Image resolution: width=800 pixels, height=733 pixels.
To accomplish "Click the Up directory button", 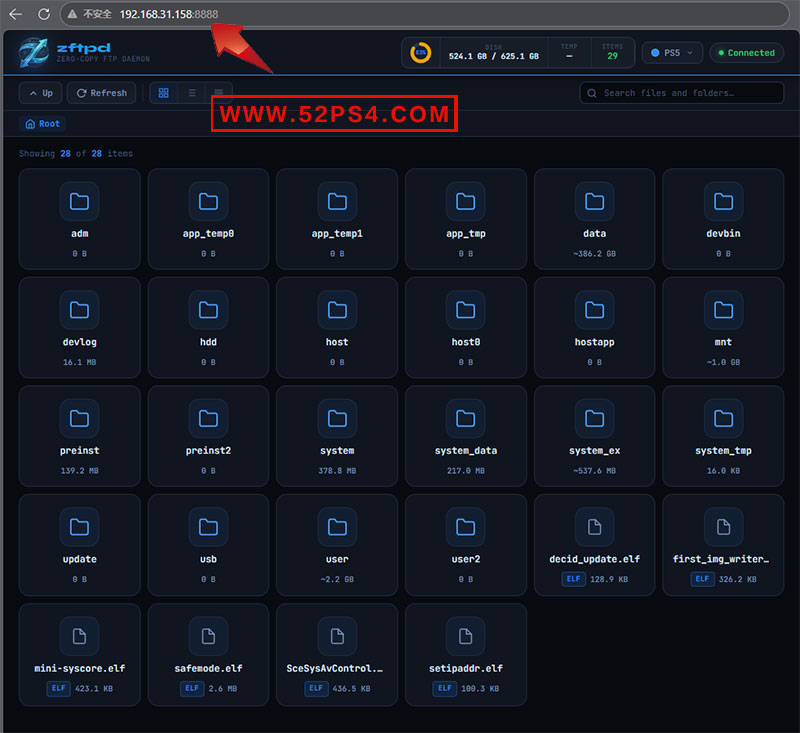I will pos(41,93).
